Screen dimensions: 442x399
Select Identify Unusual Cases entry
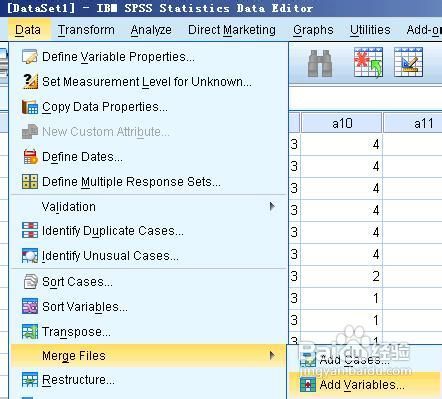pyautogui.click(x=149, y=256)
